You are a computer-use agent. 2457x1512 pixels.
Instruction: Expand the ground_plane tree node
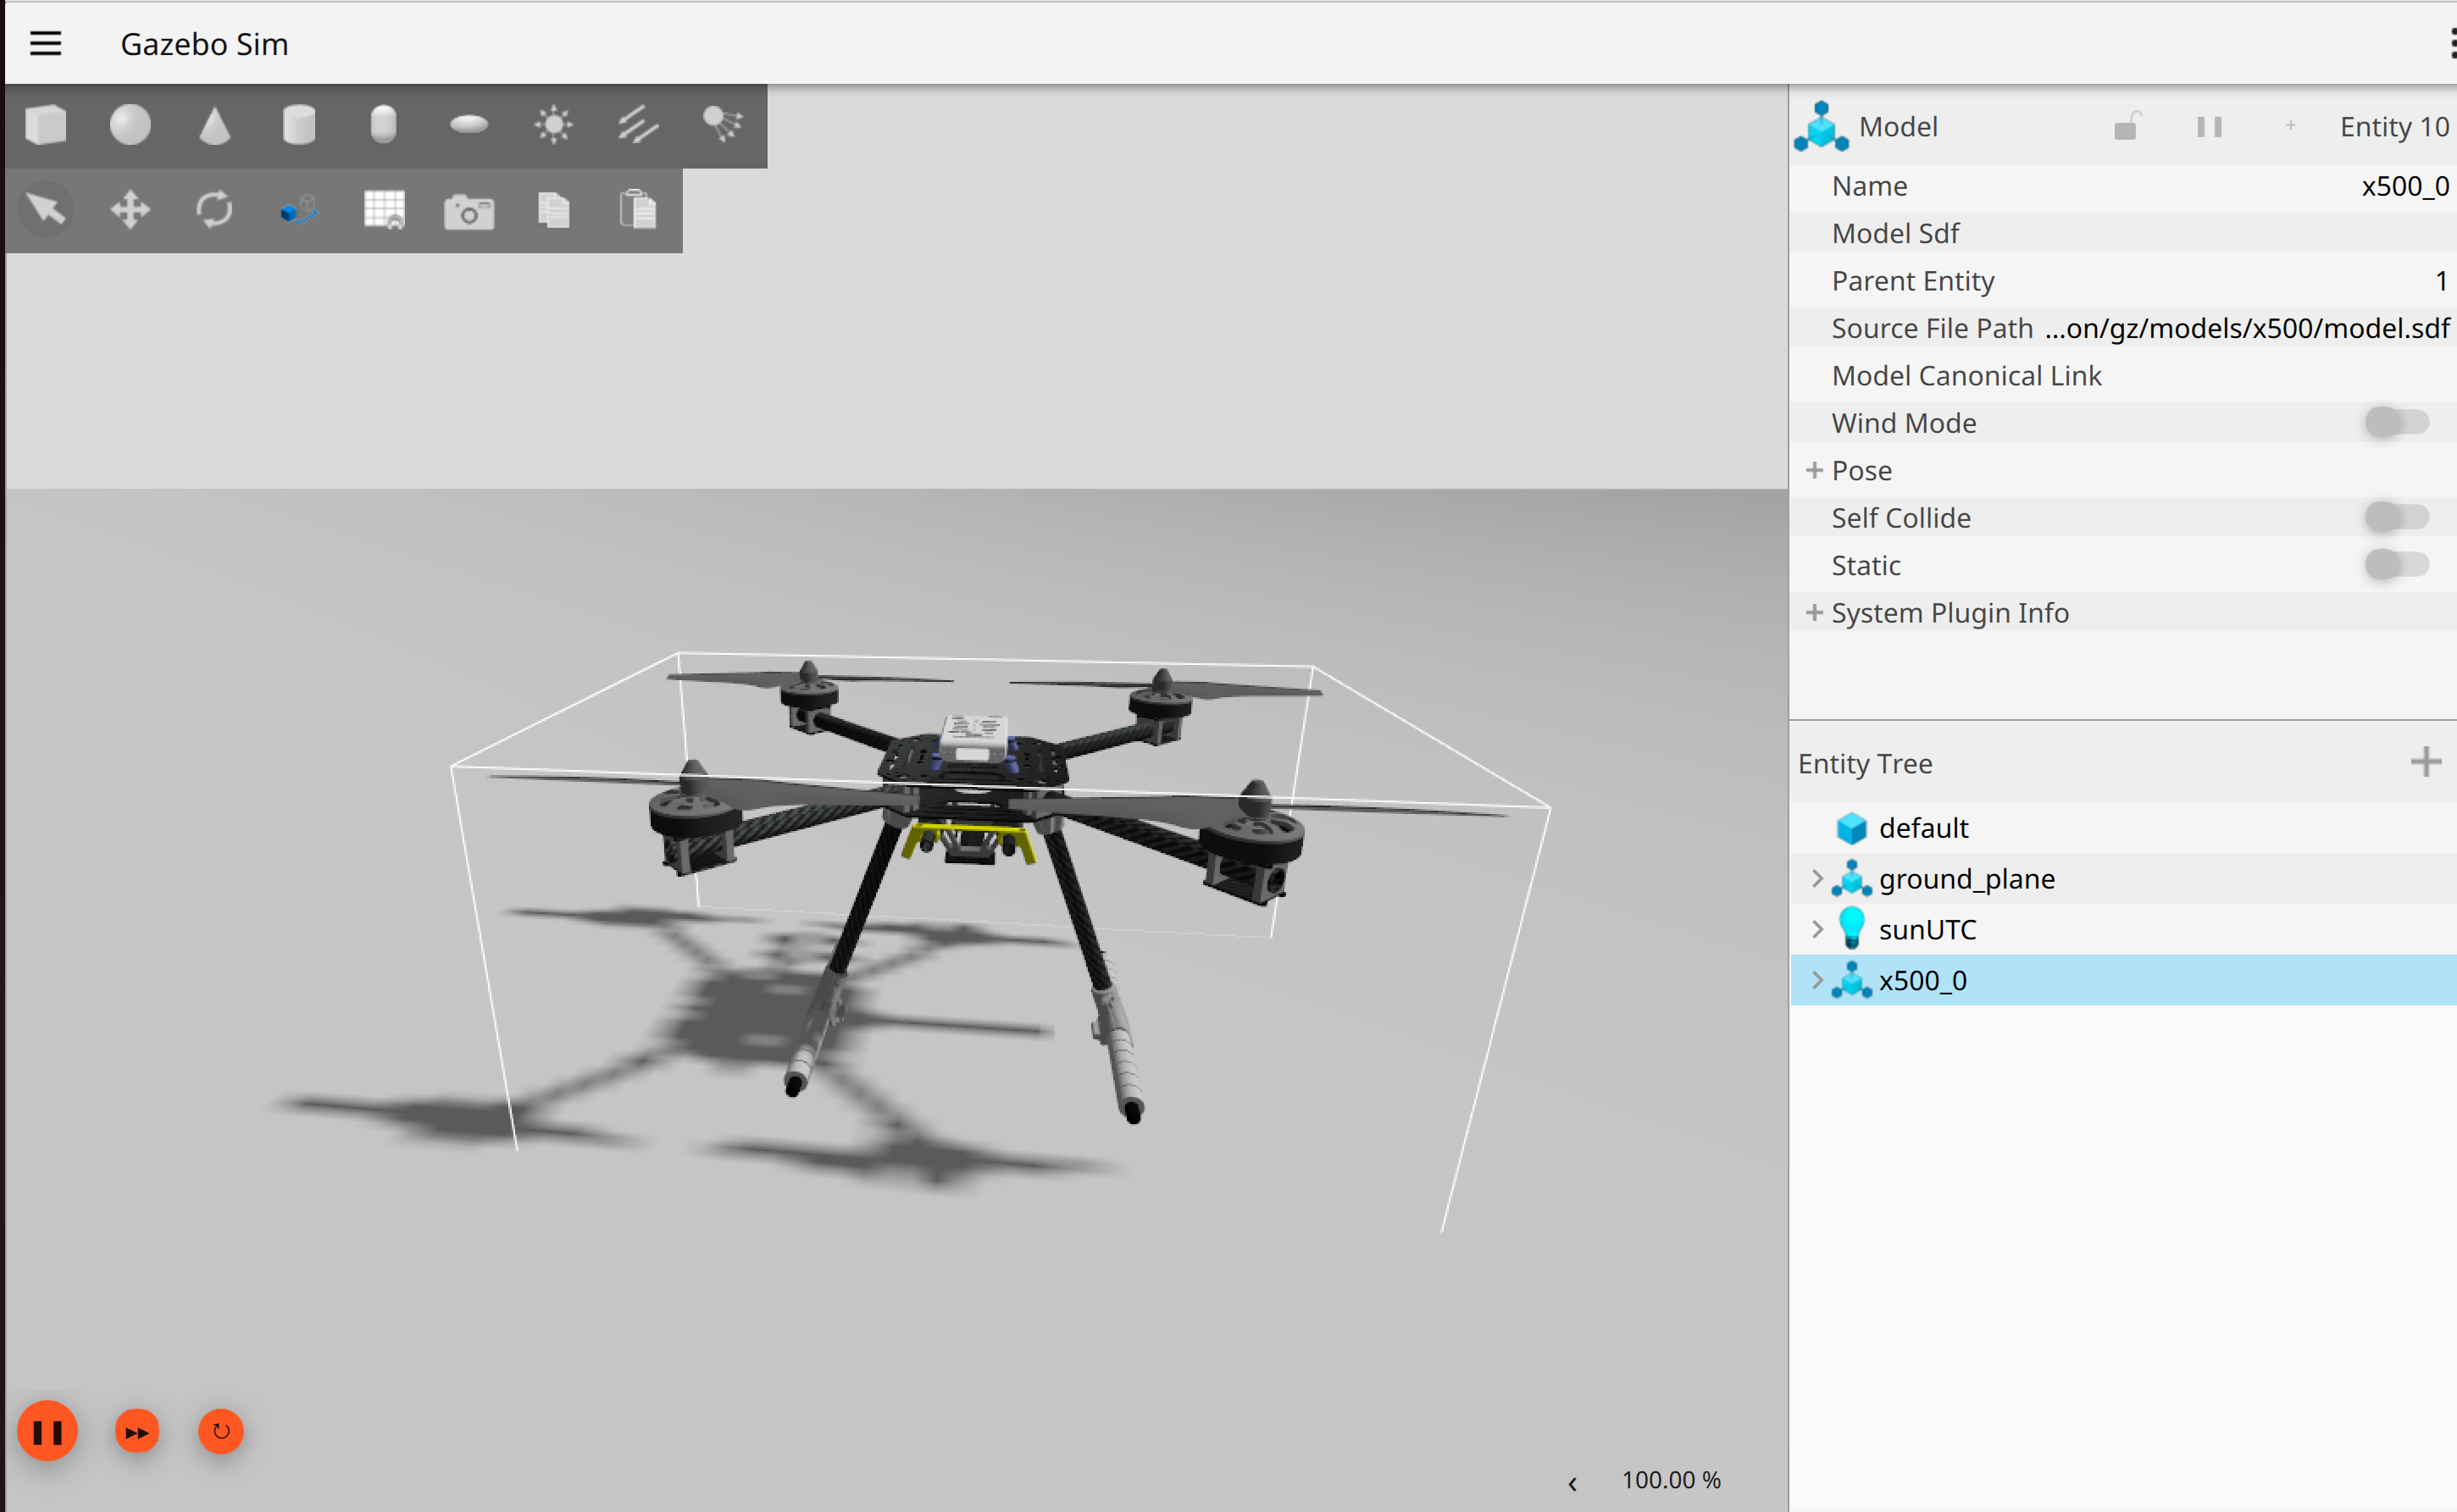click(1817, 879)
